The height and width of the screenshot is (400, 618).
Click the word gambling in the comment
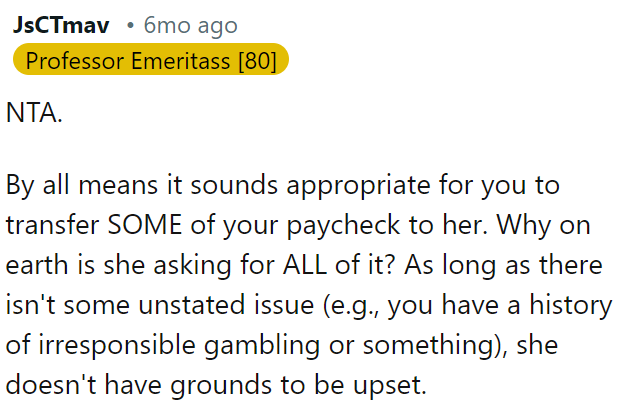click(262, 346)
